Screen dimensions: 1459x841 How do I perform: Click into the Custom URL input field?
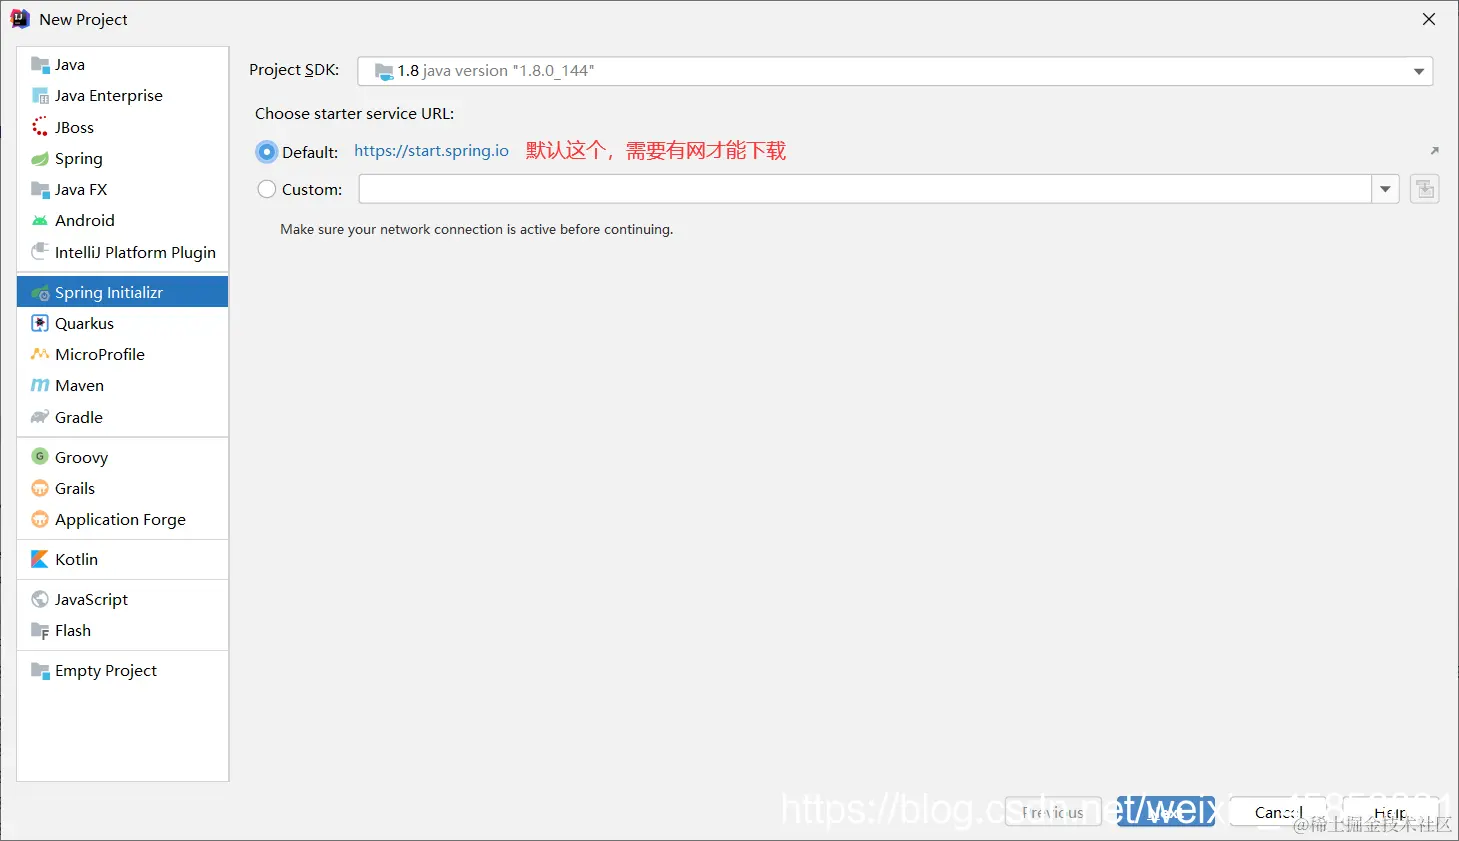click(865, 189)
